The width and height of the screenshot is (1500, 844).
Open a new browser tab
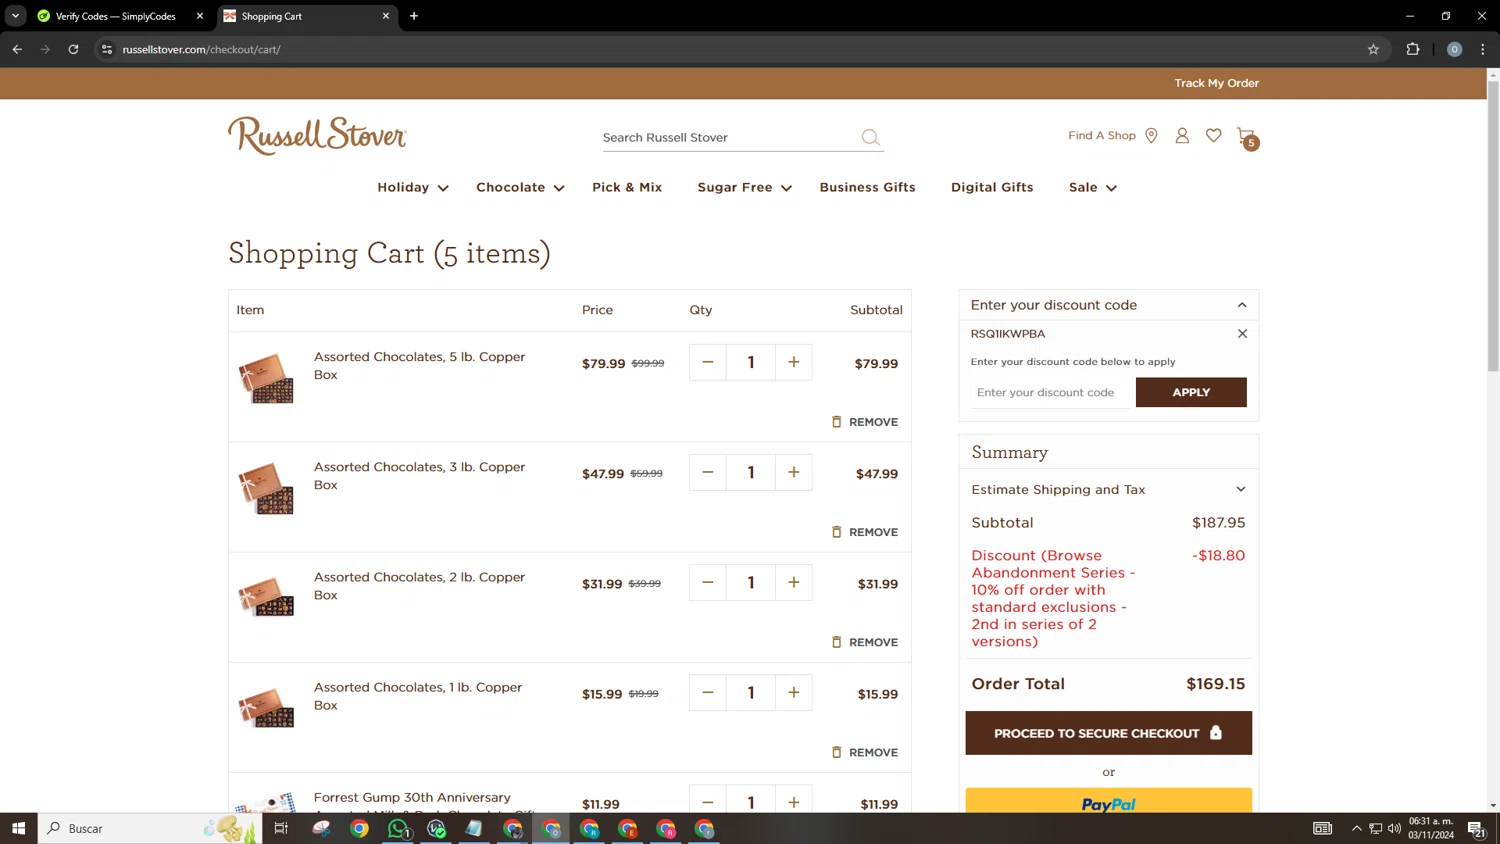414,16
